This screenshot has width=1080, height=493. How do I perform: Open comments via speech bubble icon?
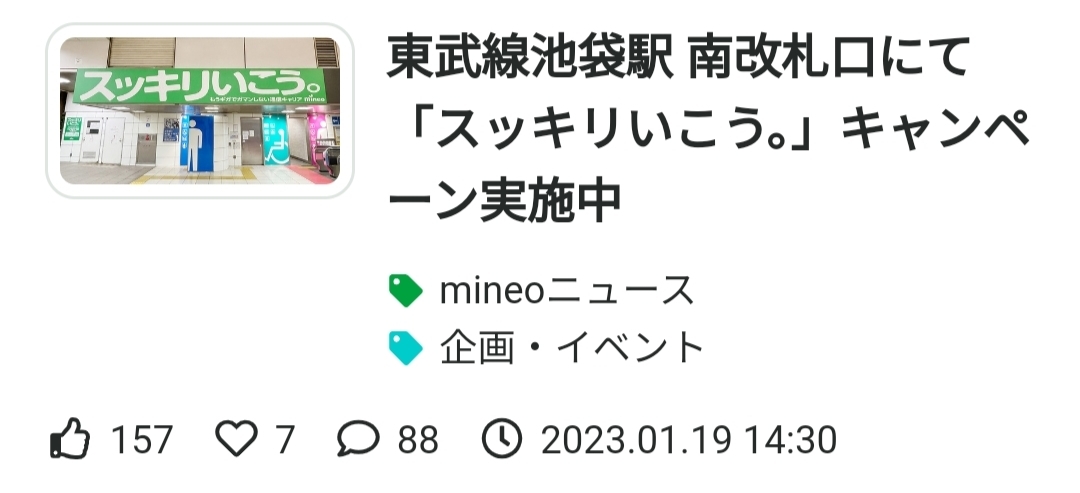tap(358, 439)
